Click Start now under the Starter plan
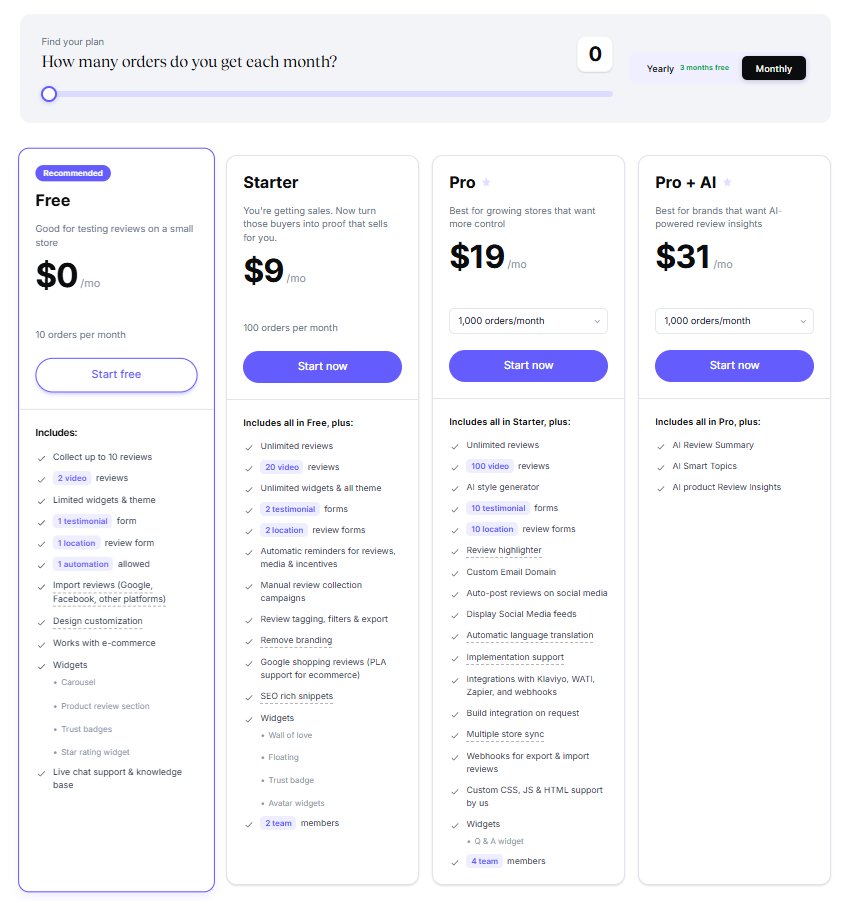Screen dimensions: 850x901 click(322, 367)
